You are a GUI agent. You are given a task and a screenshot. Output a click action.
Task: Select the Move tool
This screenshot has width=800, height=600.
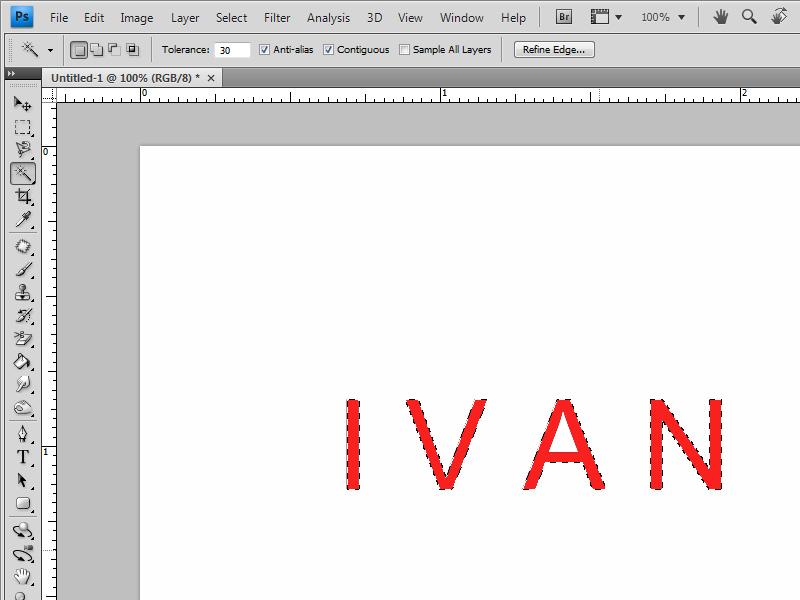point(22,103)
